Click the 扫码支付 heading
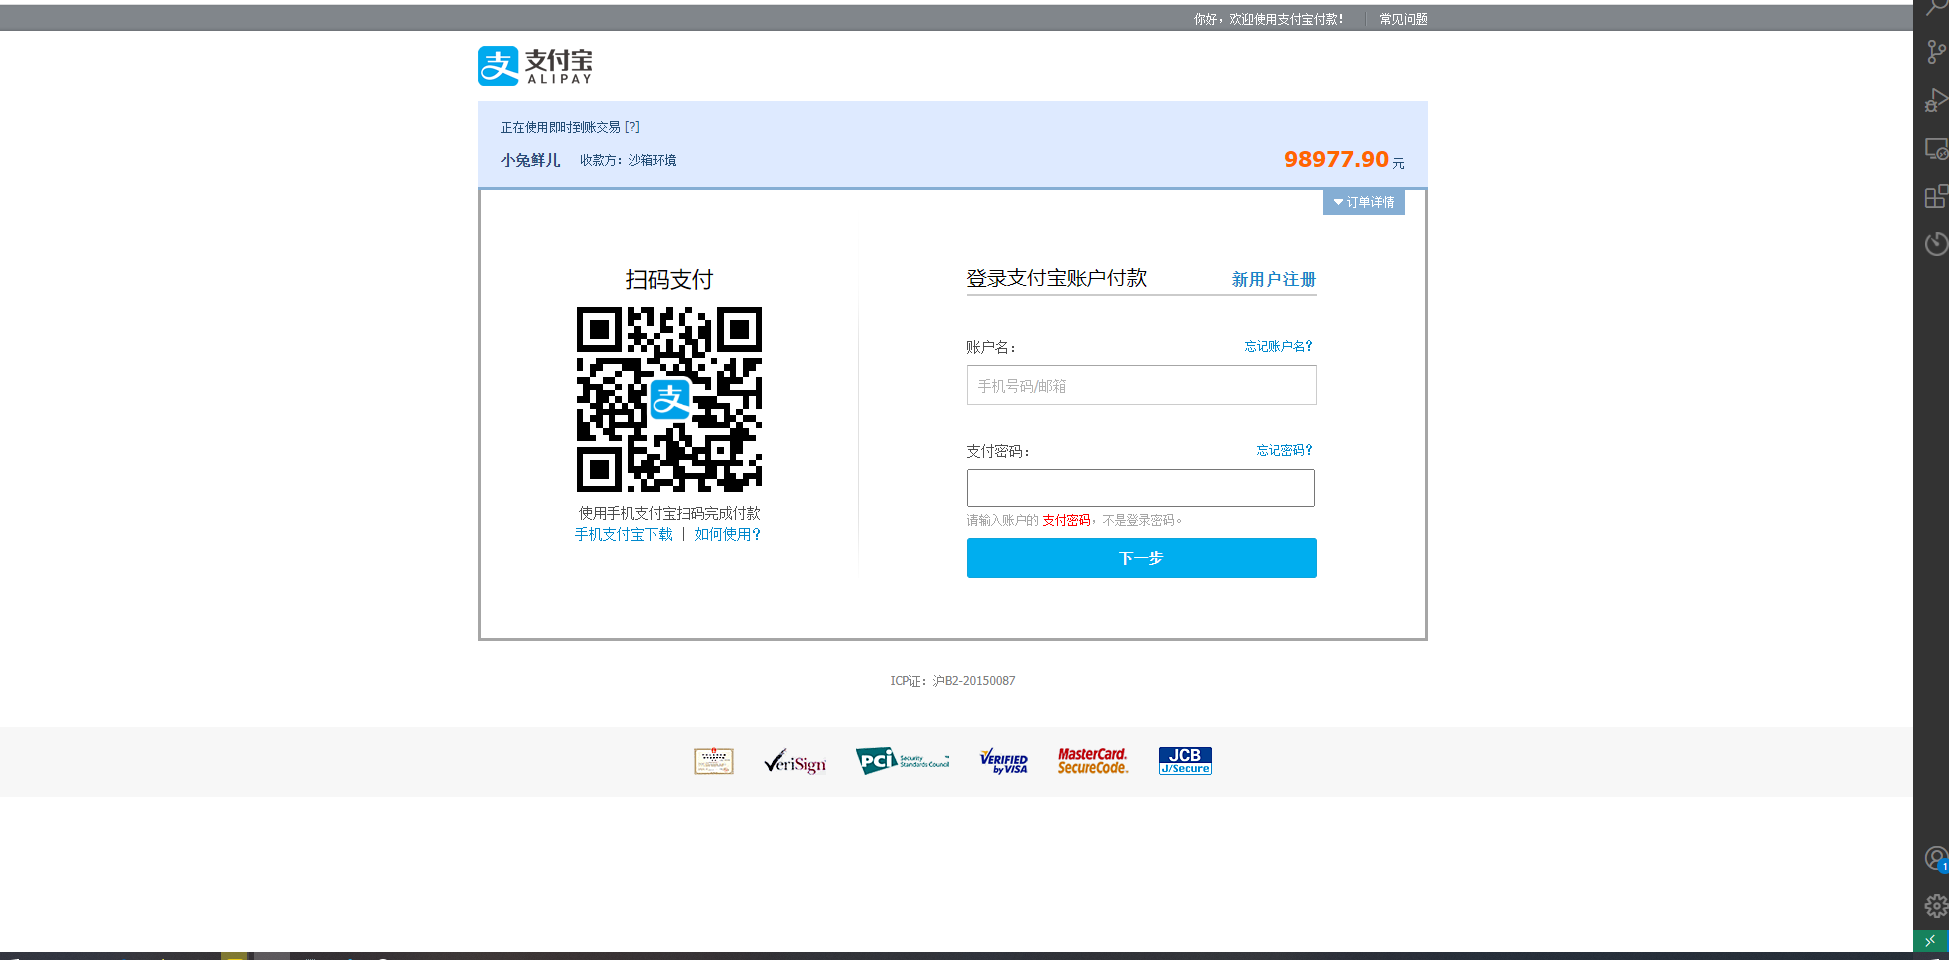 [x=669, y=279]
